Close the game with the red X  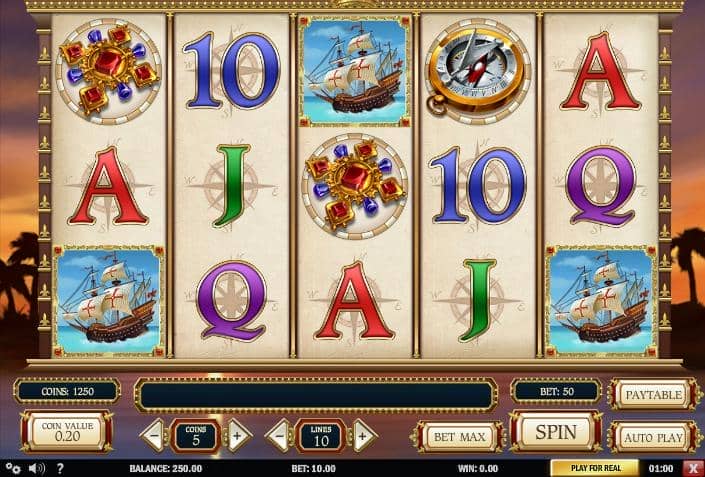693,468
